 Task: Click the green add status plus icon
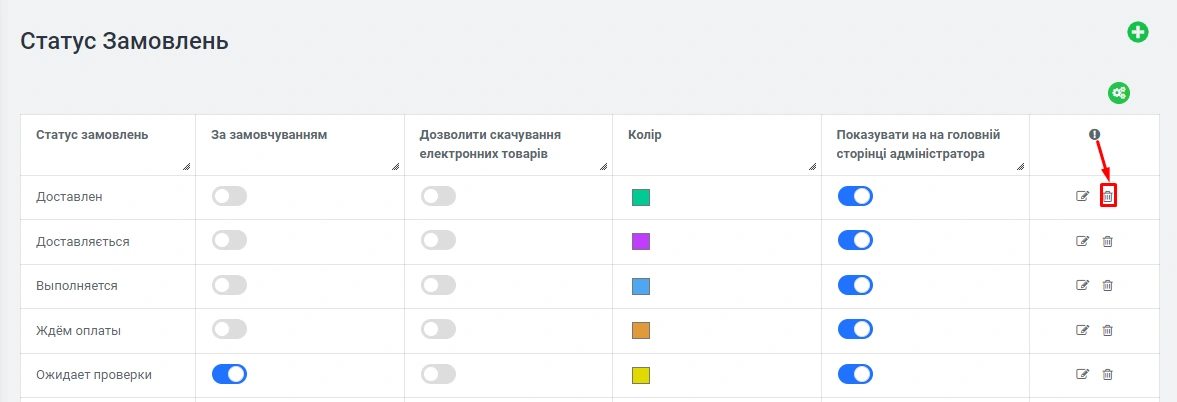pos(1138,32)
